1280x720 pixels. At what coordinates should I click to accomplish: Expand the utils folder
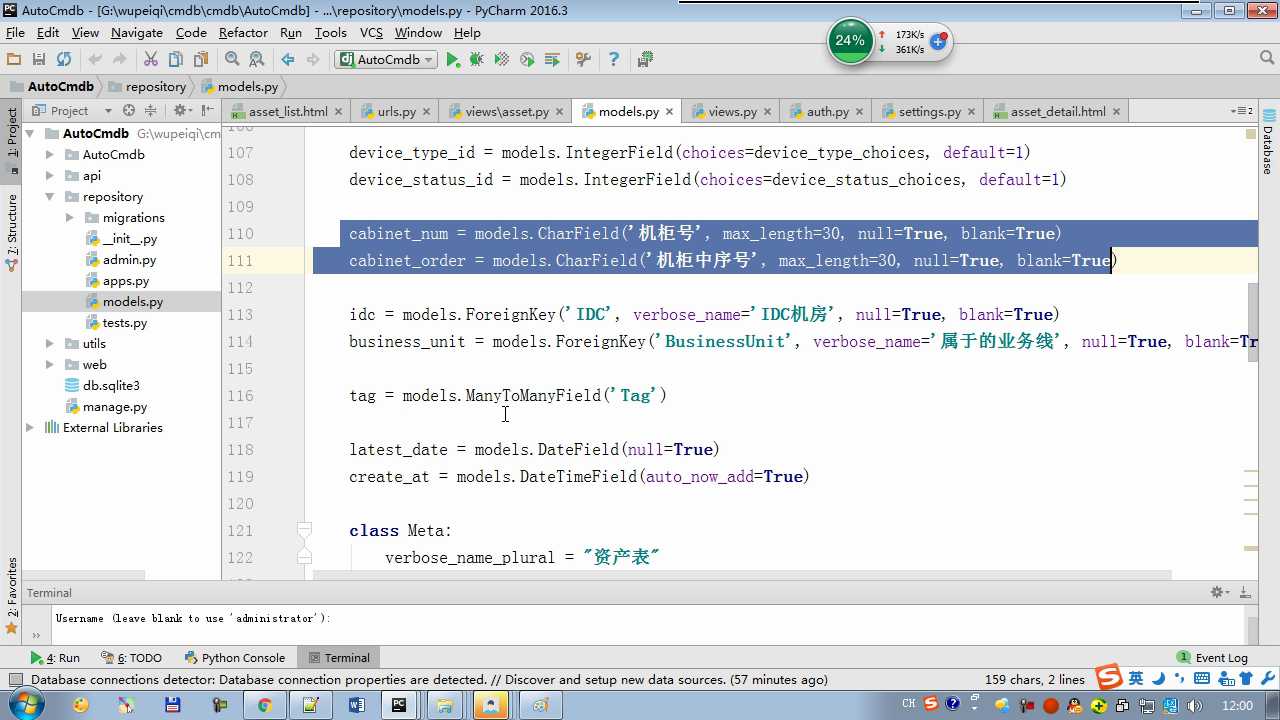pyautogui.click(x=50, y=344)
